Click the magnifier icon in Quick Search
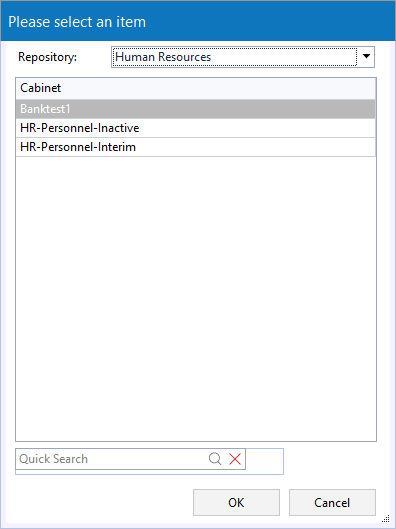 [x=215, y=459]
